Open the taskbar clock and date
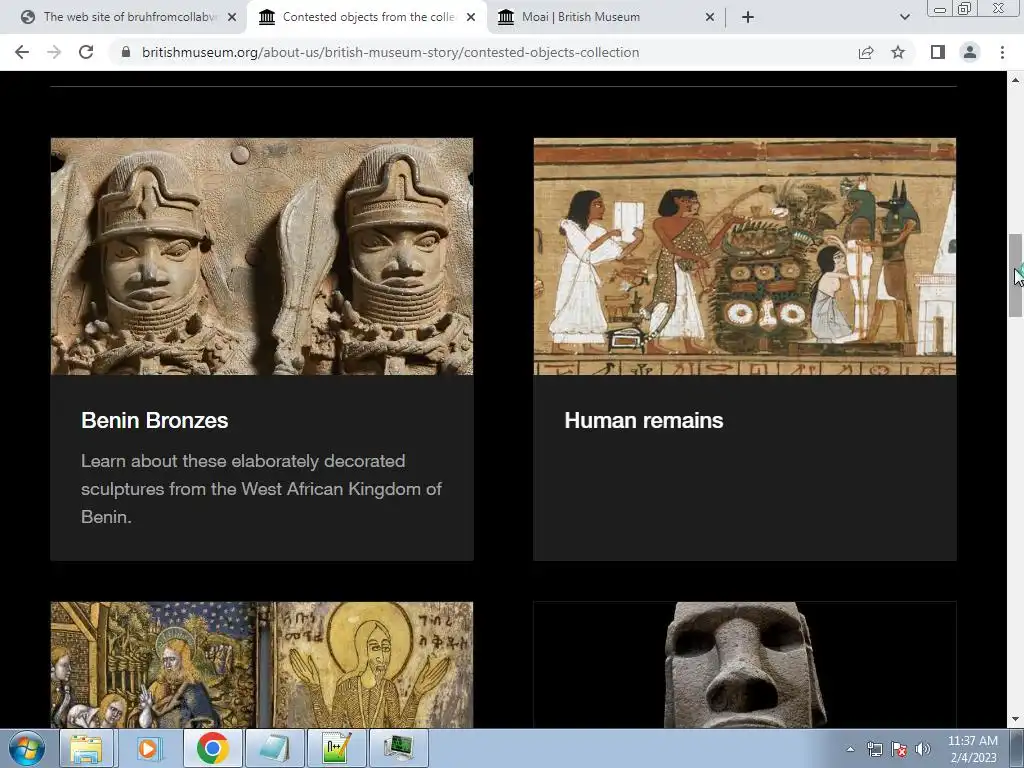 tap(973, 749)
